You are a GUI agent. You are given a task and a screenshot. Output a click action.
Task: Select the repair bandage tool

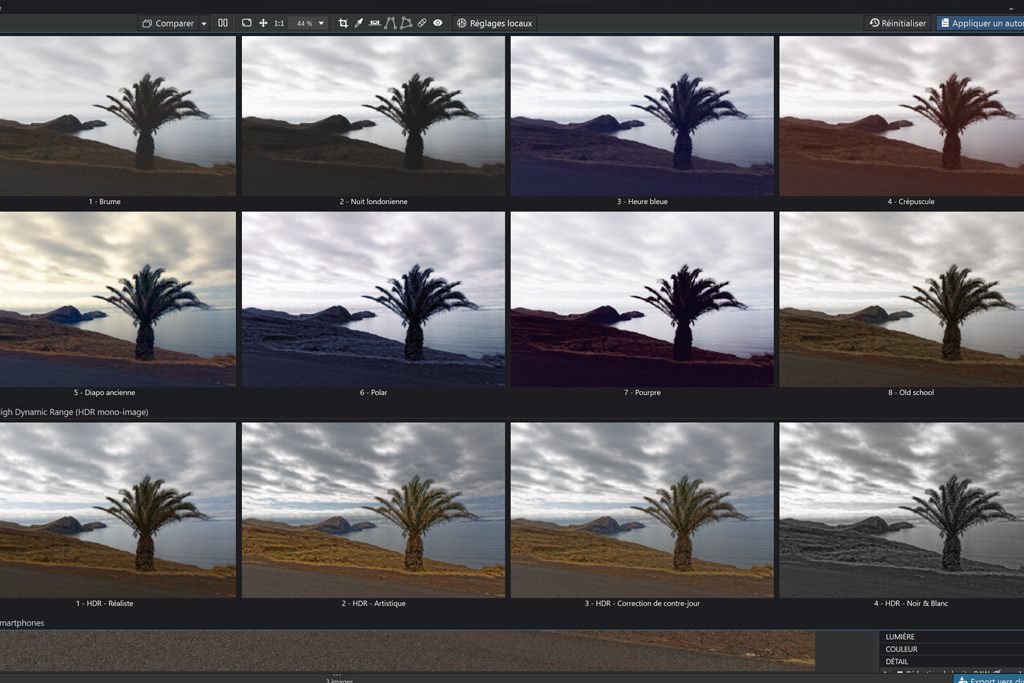(422, 23)
